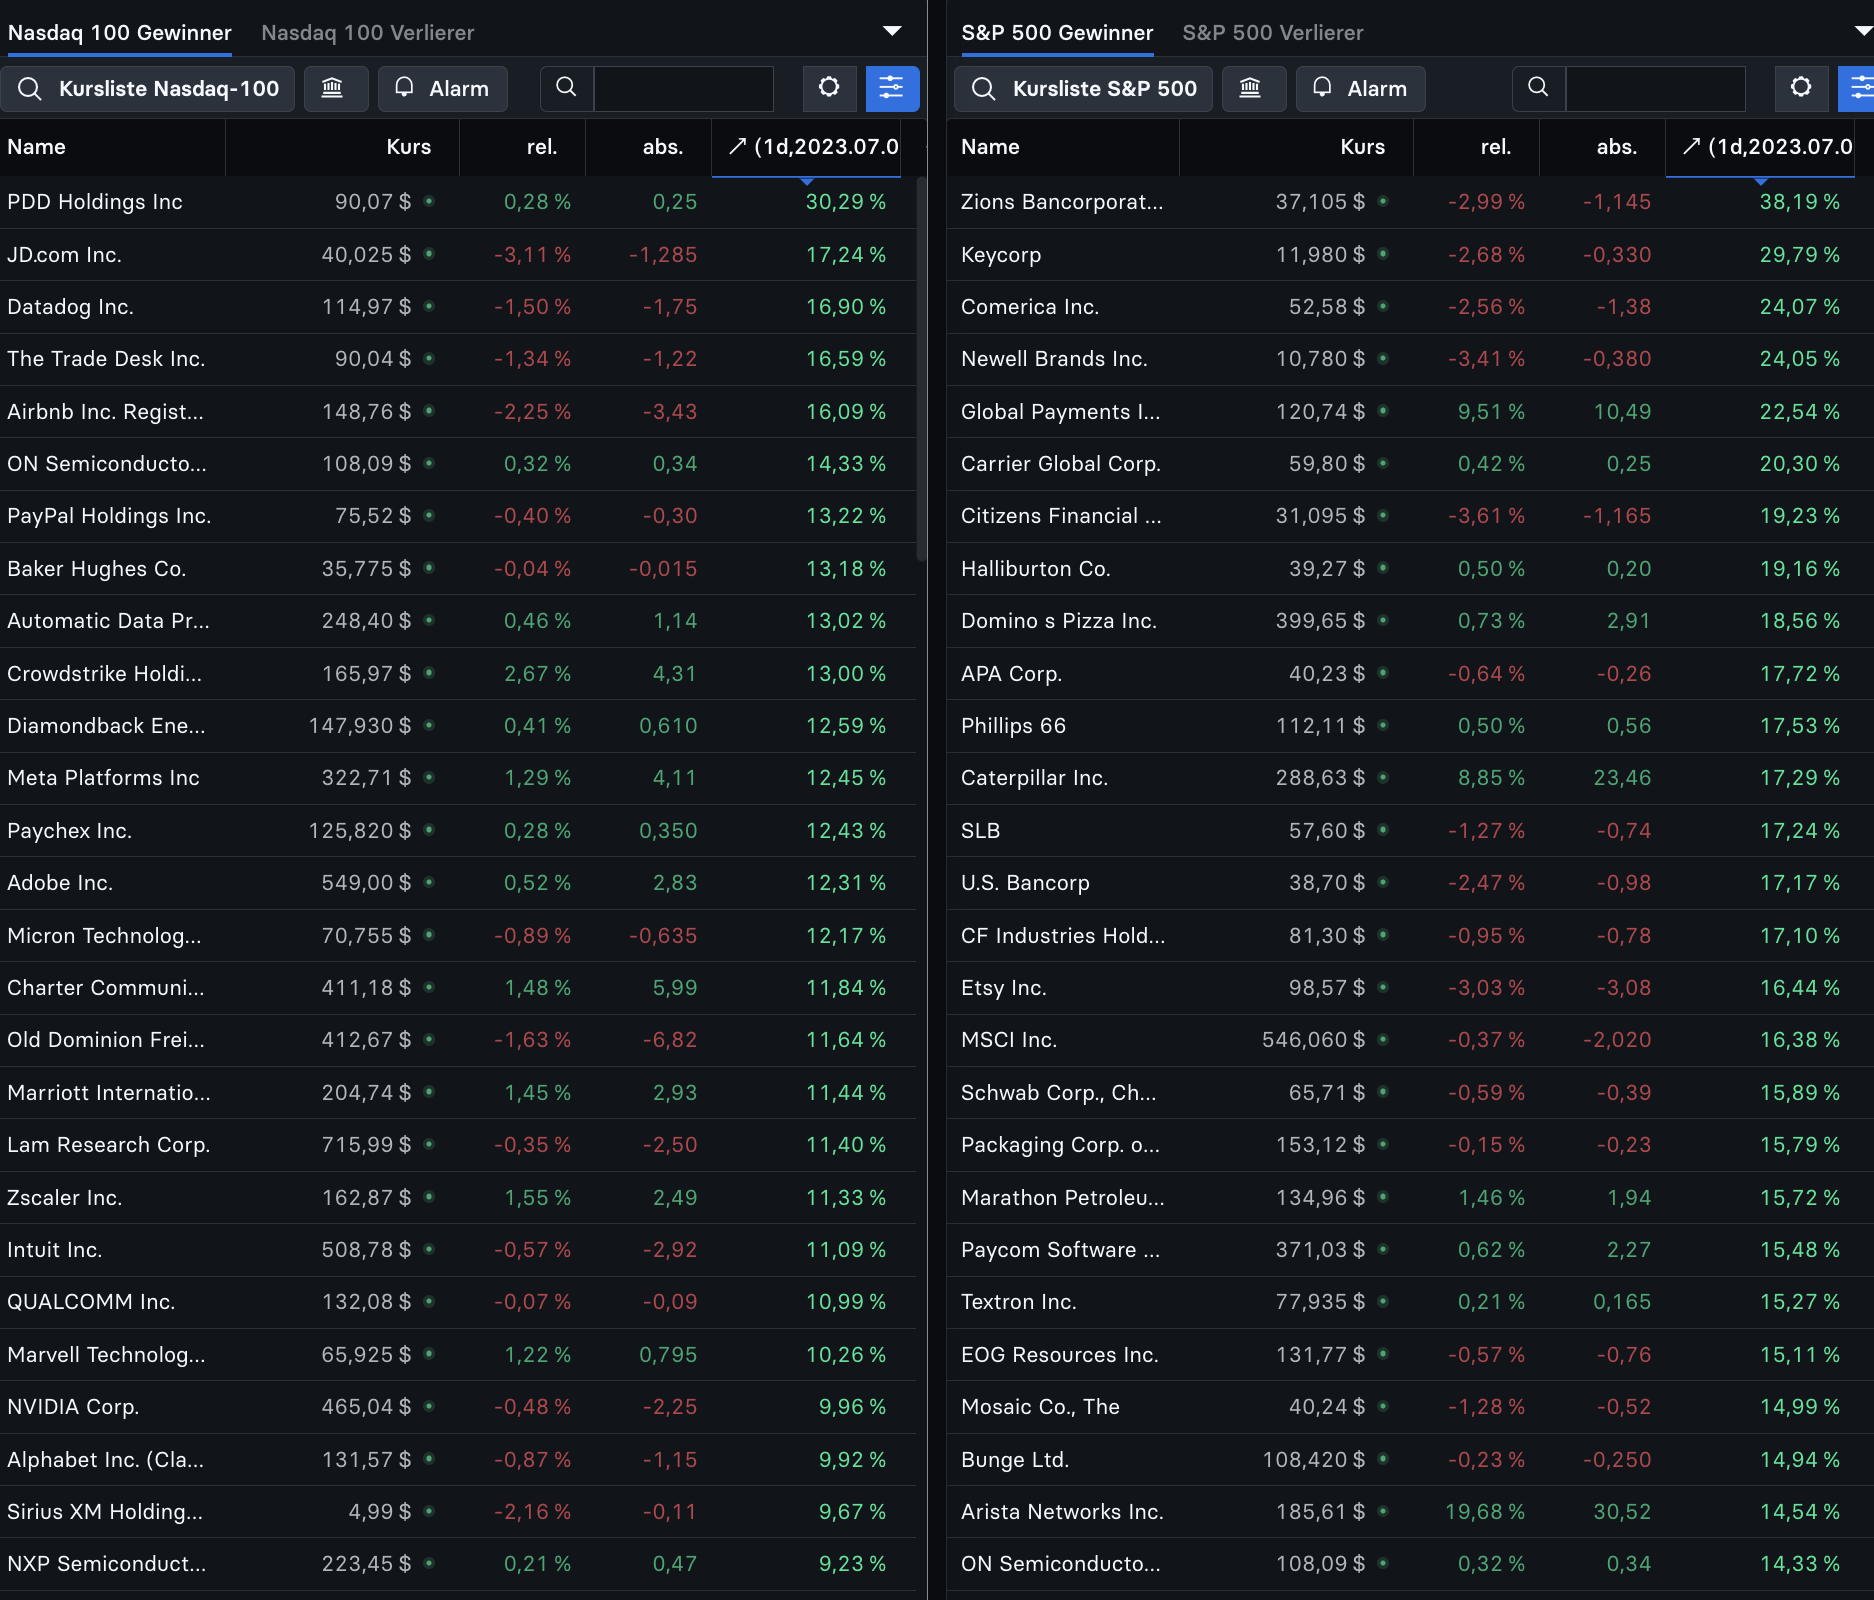Open Phillips 66 row

click(1410, 726)
